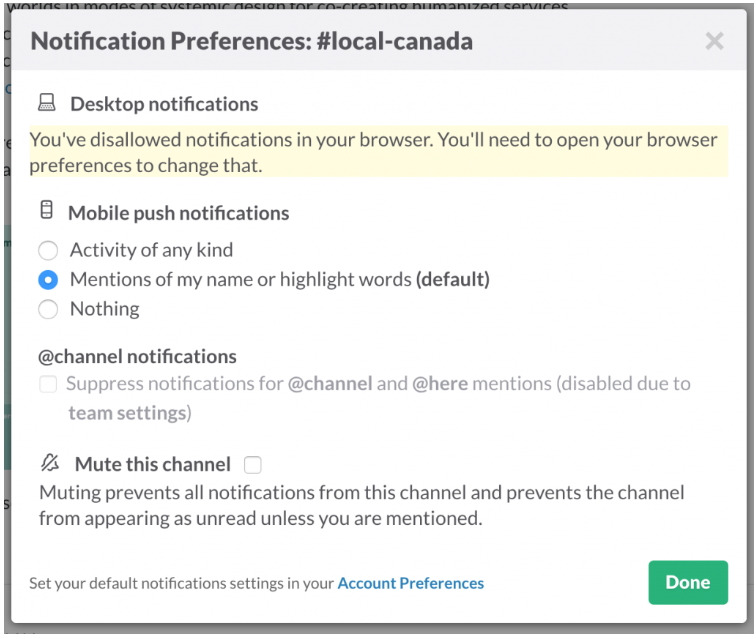This screenshot has width=756, height=639.
Task: Click the crossed-out bell mute icon
Action: [50, 463]
